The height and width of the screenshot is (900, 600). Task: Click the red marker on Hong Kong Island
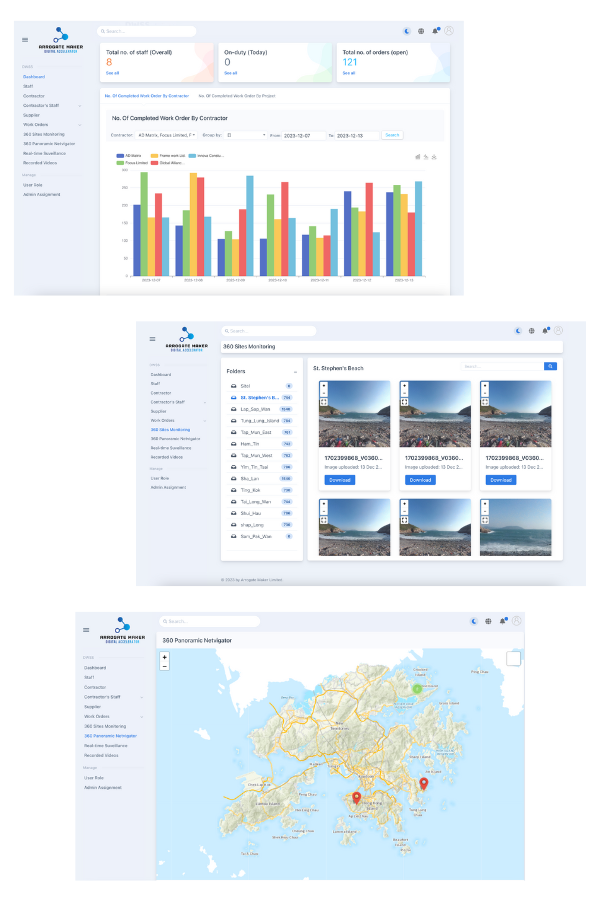(355, 796)
